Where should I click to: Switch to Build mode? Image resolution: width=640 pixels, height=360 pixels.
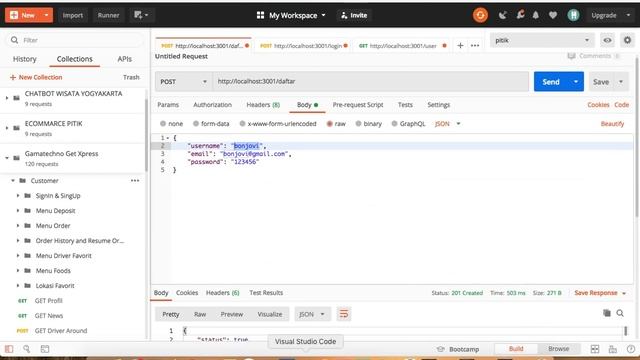coord(516,349)
